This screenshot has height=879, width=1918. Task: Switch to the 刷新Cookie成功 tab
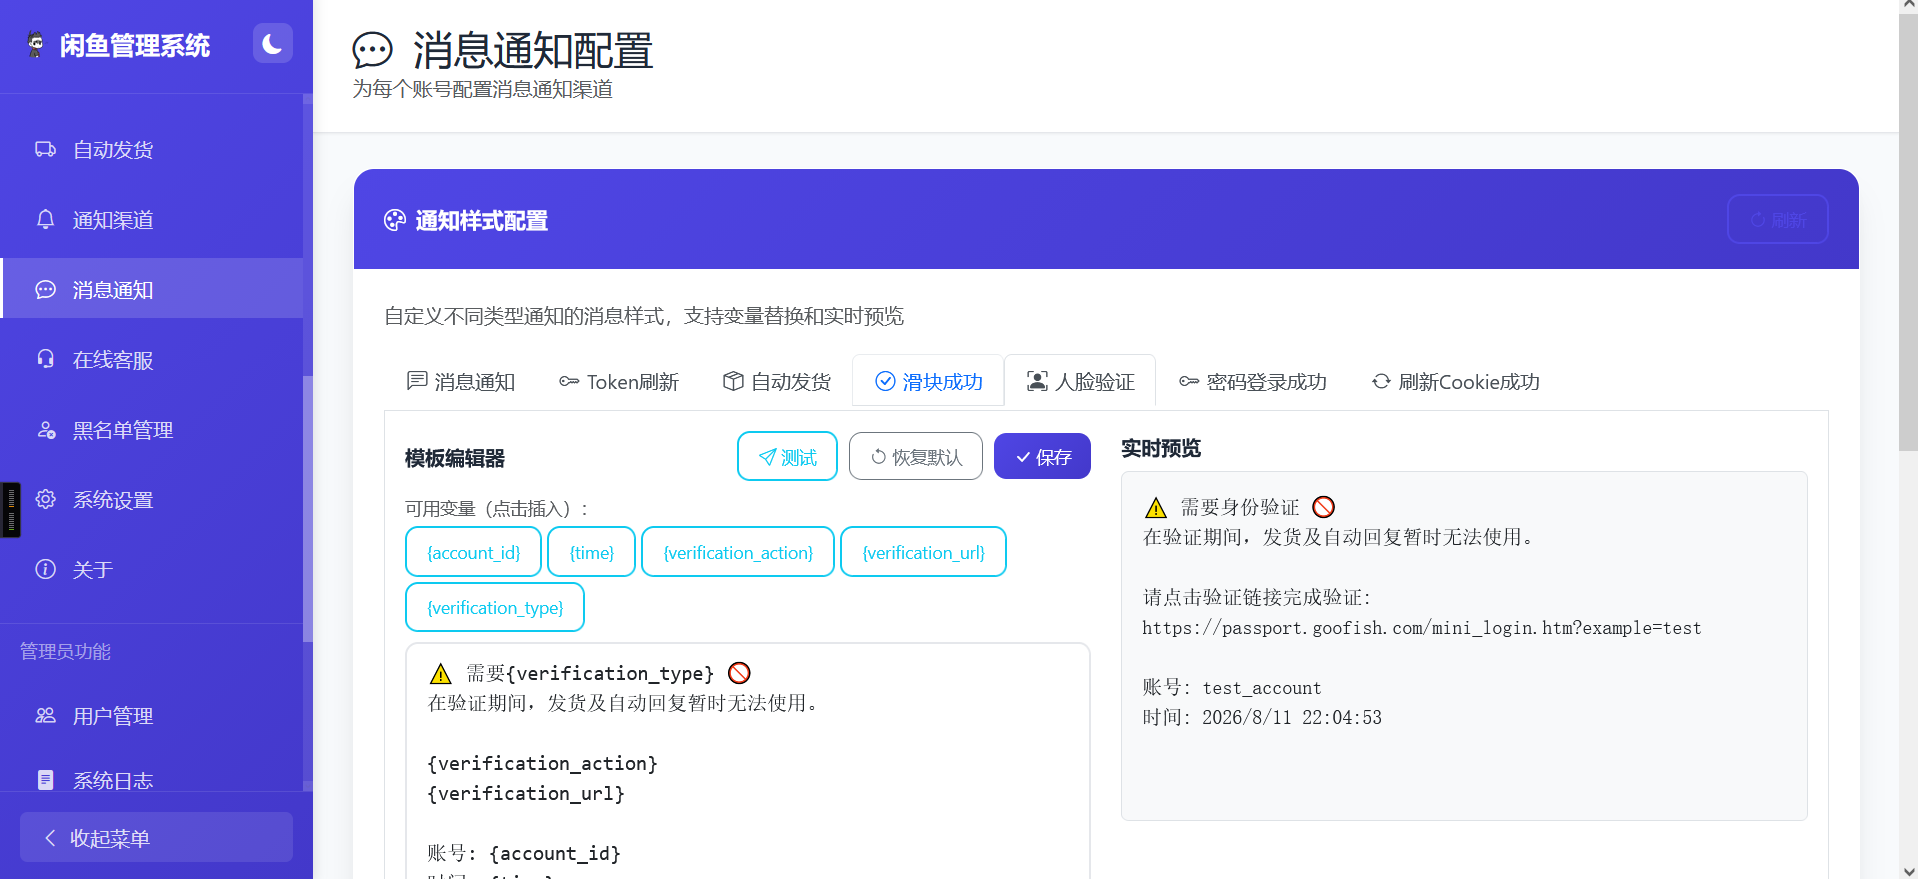point(1455,381)
